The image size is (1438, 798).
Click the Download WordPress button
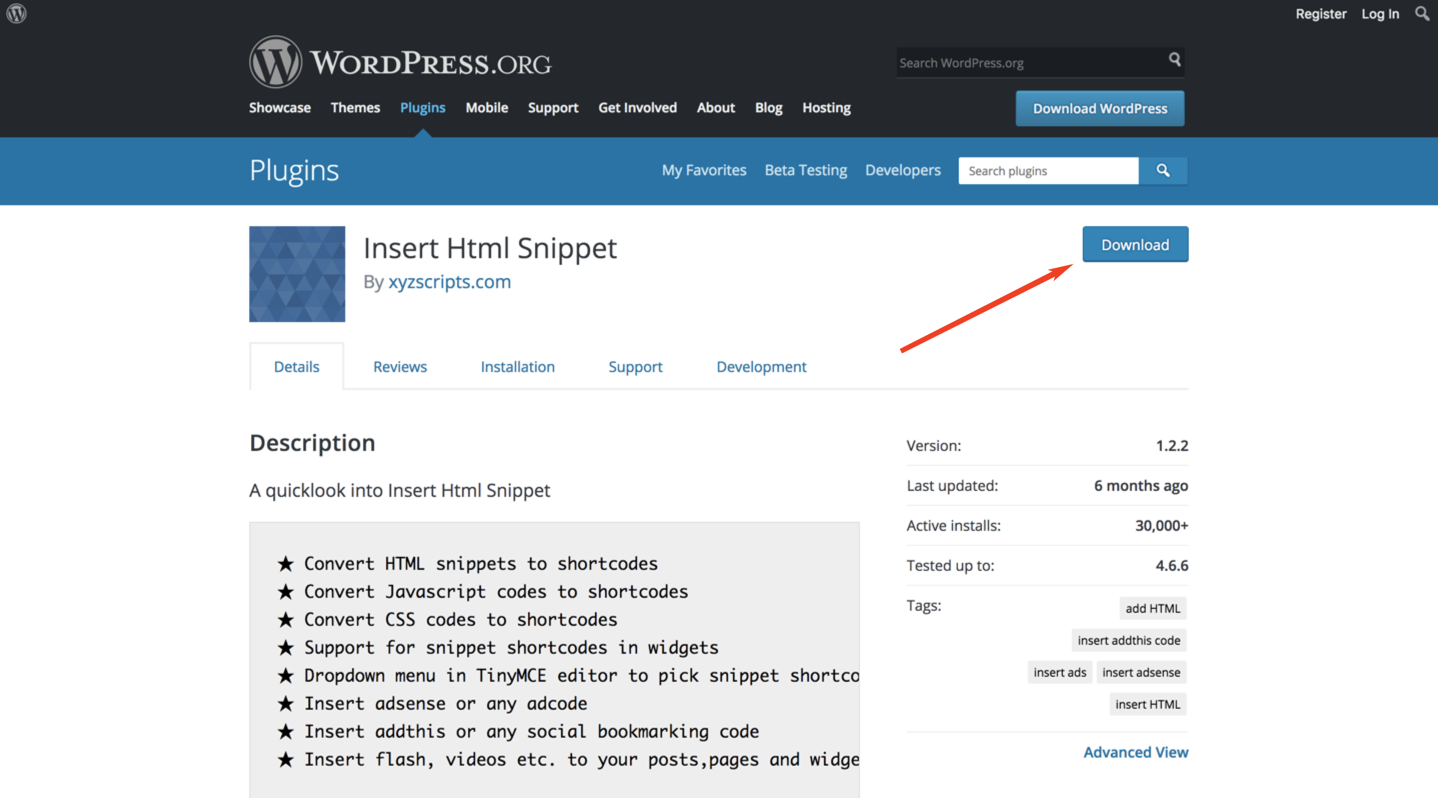[x=1100, y=109]
